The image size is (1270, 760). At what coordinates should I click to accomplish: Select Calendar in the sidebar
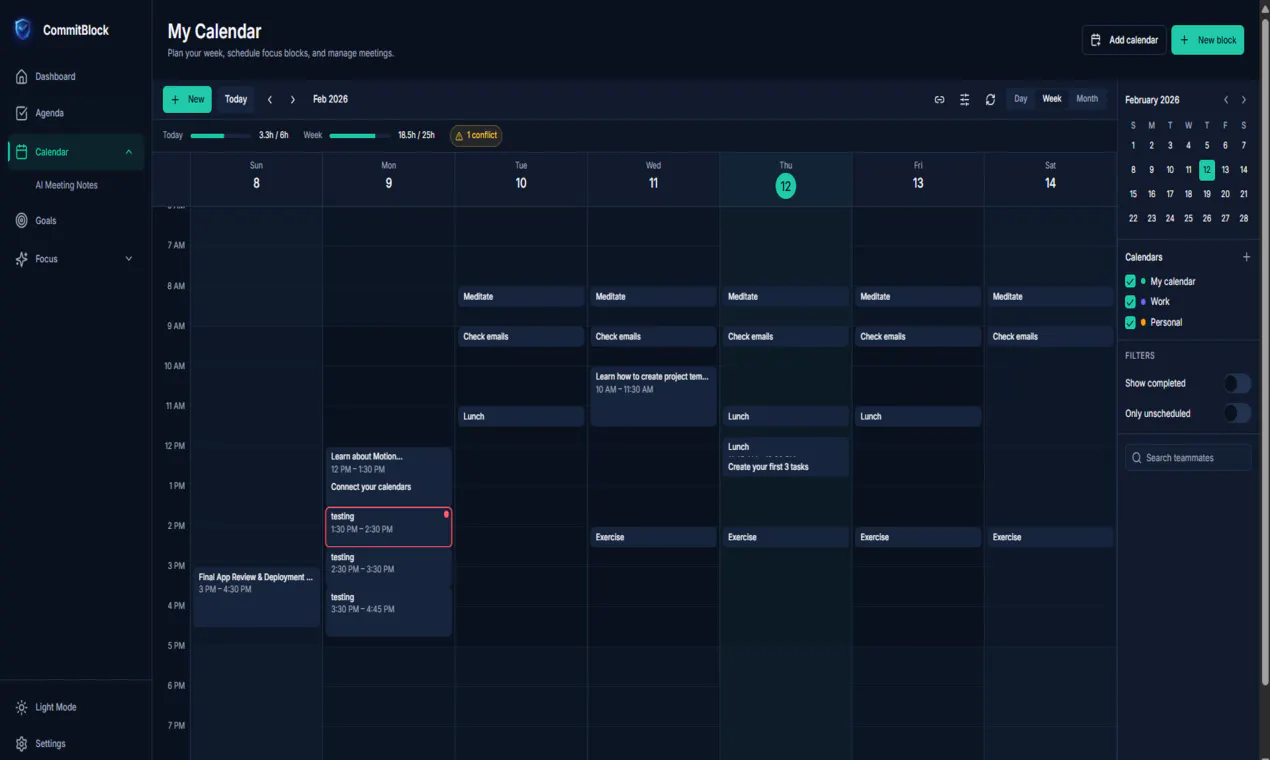click(x=75, y=152)
